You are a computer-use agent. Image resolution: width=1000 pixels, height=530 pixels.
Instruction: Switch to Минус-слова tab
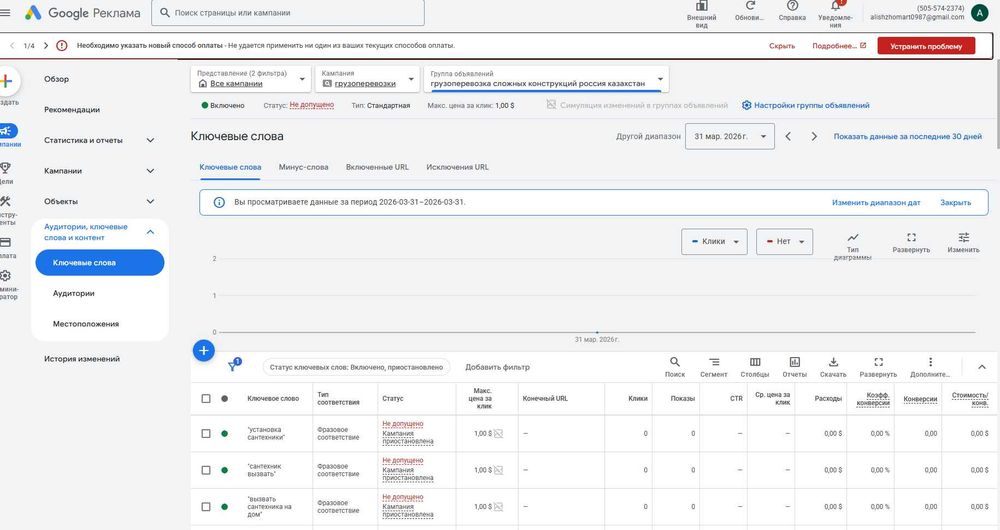(x=304, y=167)
